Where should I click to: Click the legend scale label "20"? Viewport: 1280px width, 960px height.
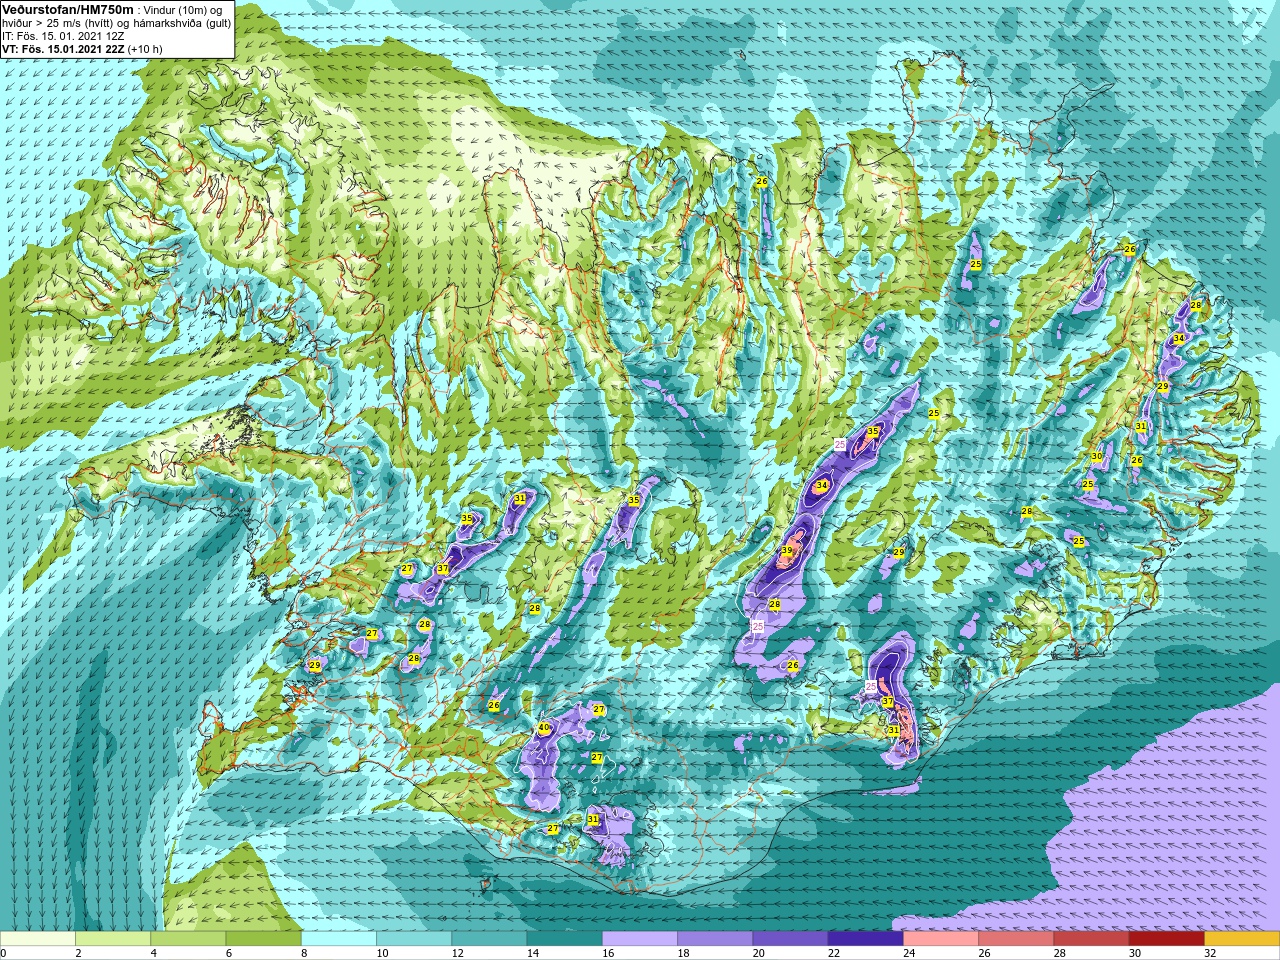[758, 953]
